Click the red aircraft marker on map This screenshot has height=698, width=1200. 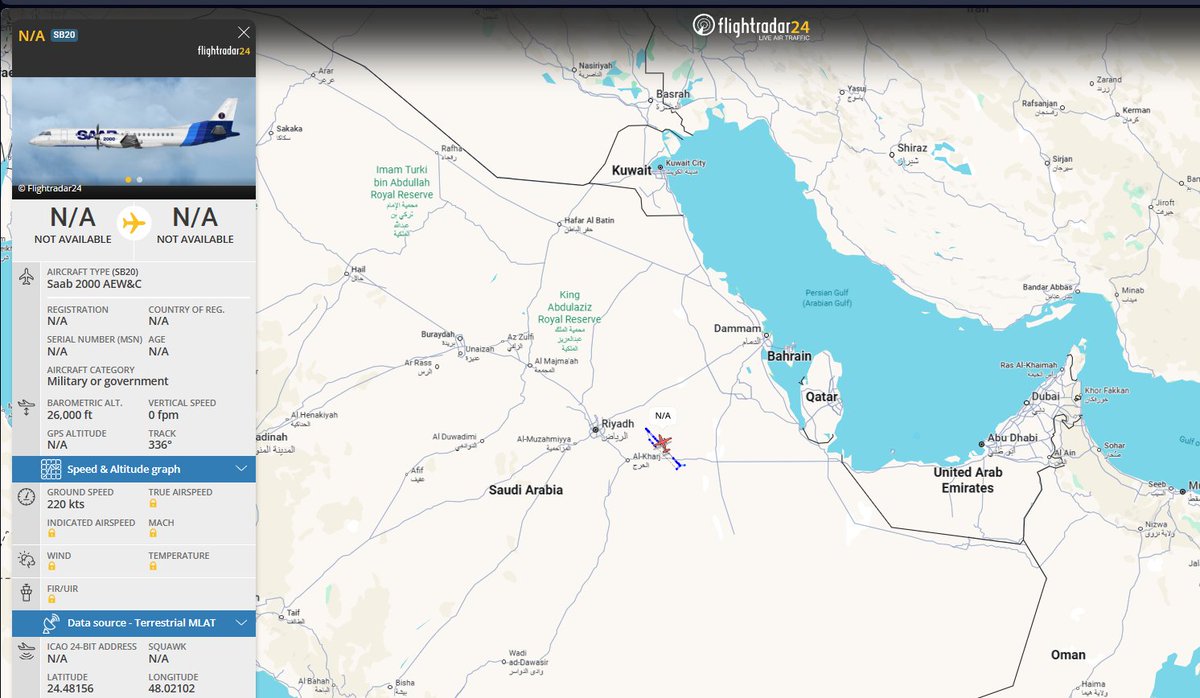[661, 444]
